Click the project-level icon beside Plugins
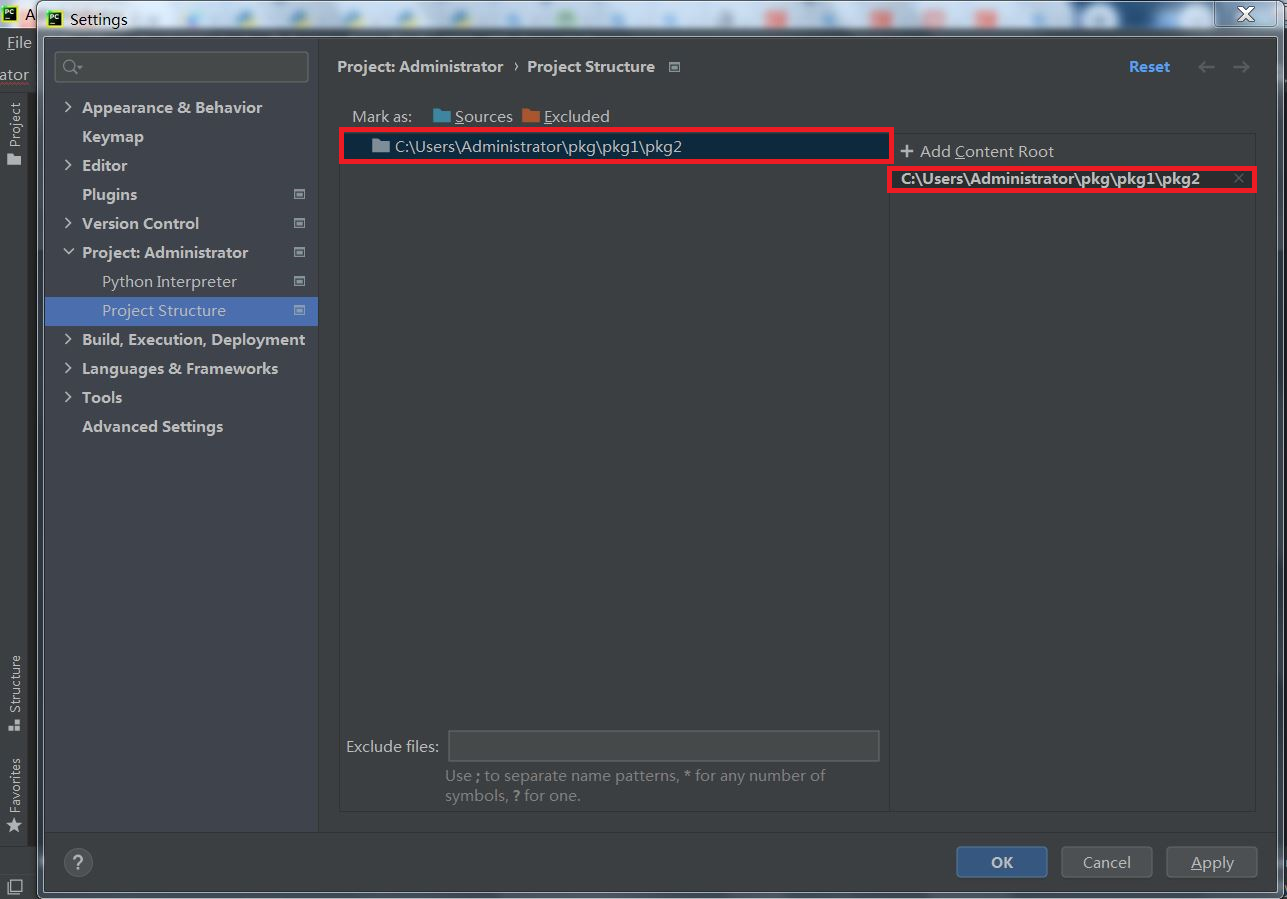This screenshot has width=1287, height=899. 299,194
